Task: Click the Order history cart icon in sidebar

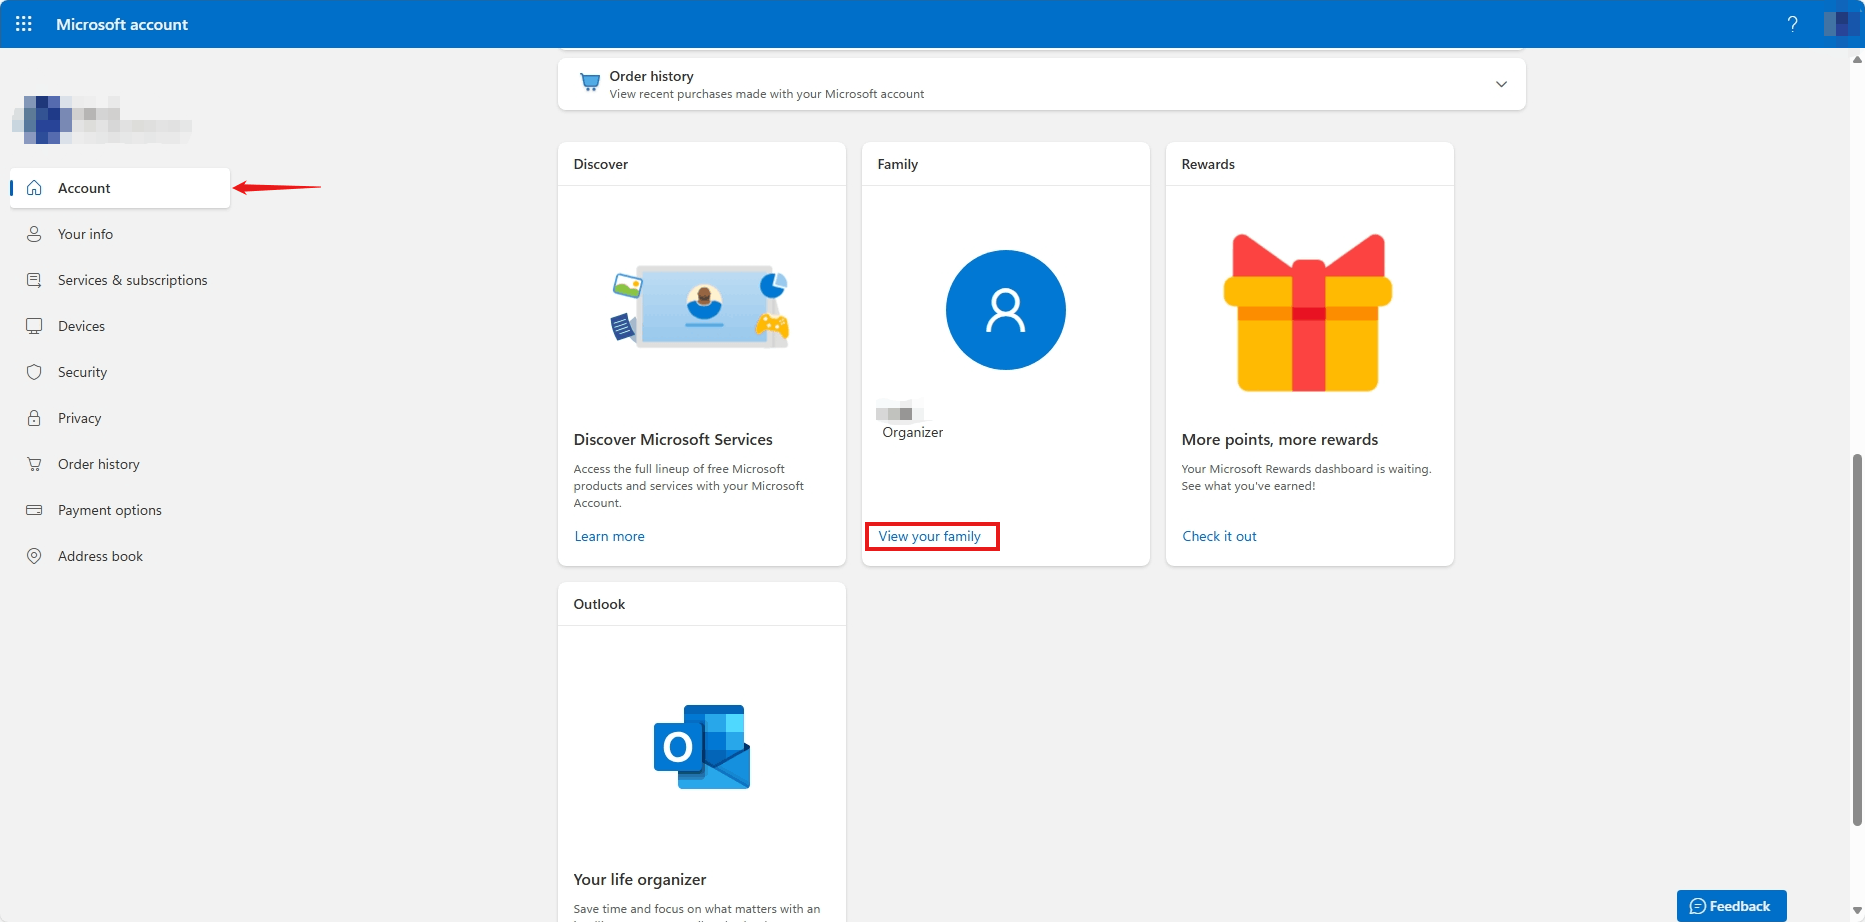Action: (34, 464)
